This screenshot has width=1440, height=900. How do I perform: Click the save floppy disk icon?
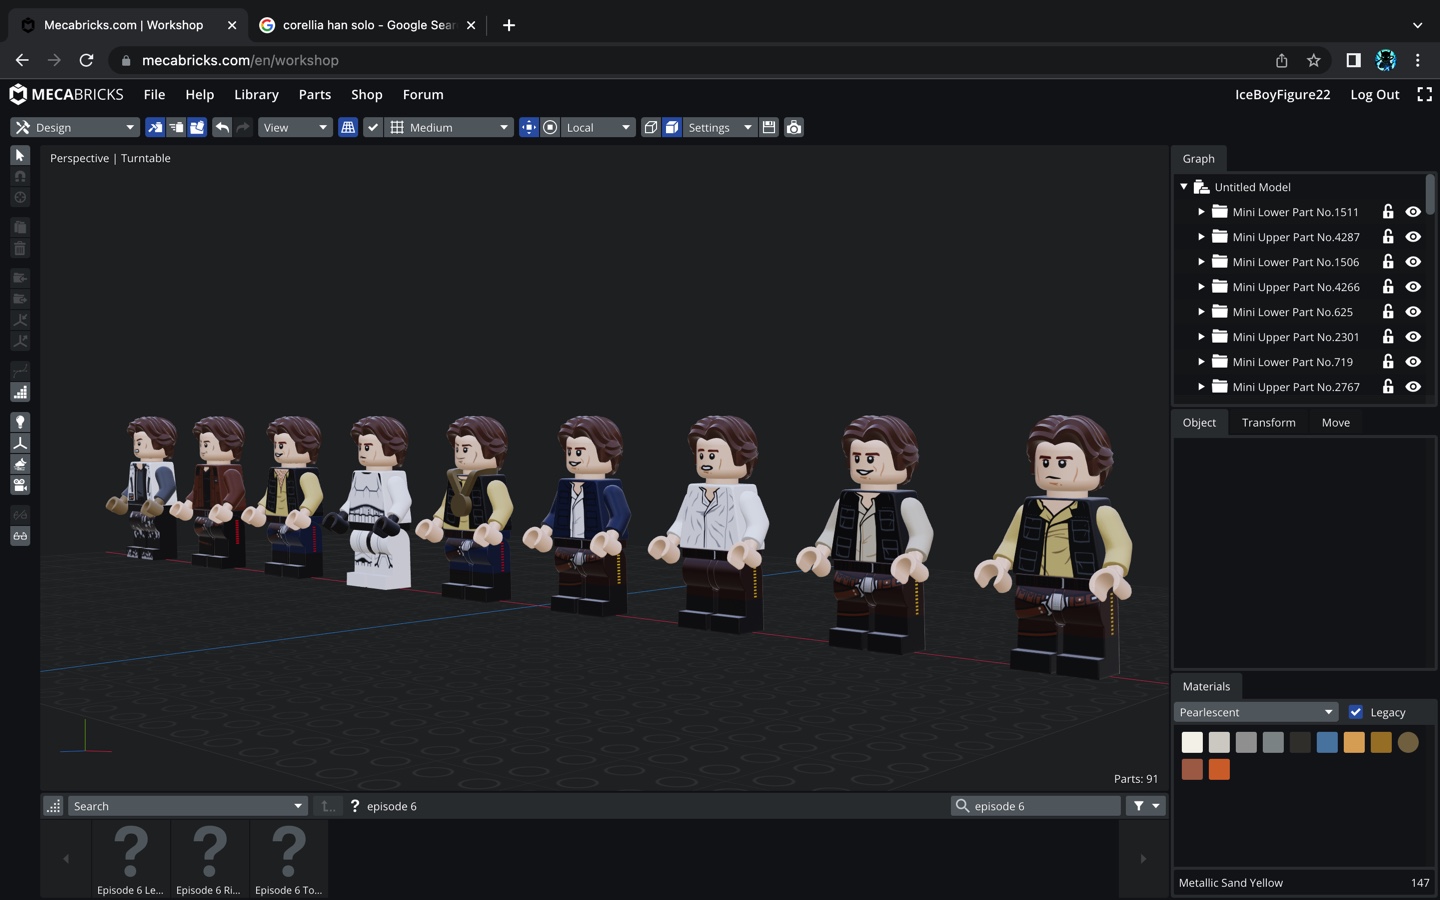769,127
